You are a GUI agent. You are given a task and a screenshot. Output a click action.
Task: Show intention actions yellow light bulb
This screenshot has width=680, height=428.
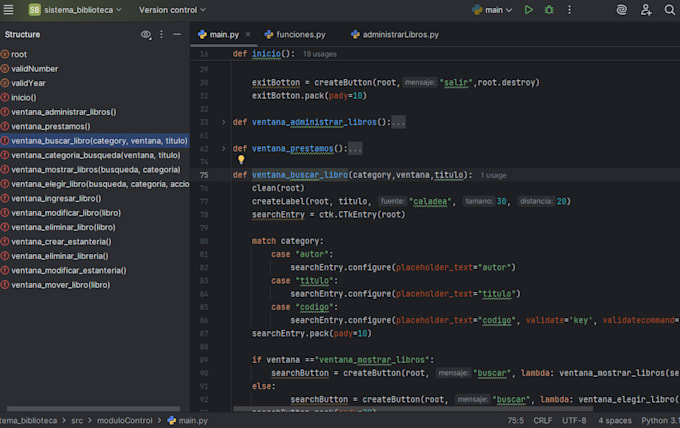(x=241, y=160)
